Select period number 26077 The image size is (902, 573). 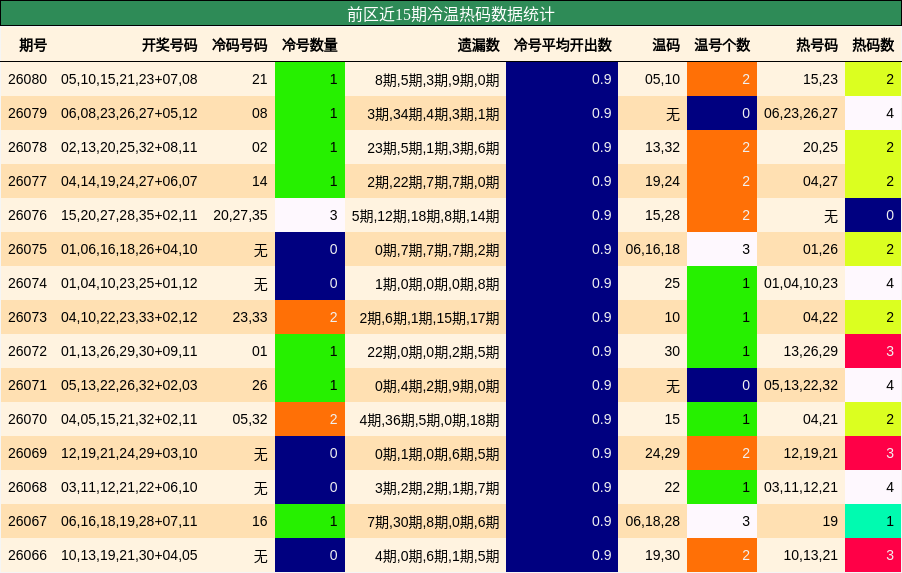28,181
